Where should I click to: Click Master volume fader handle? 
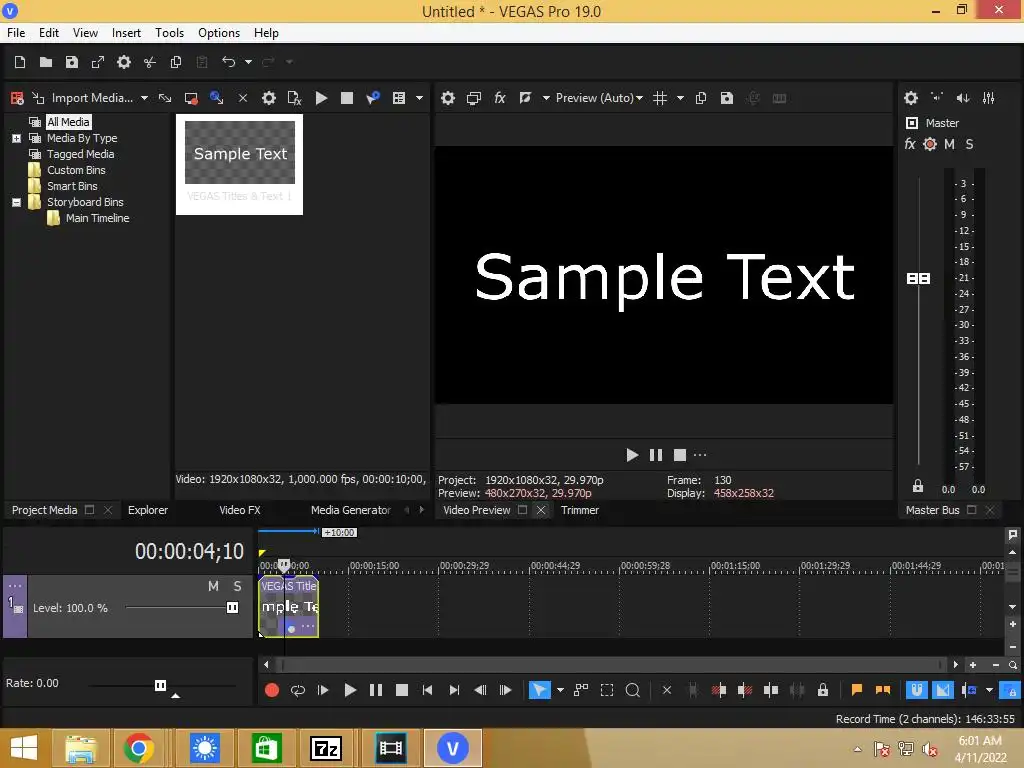tap(919, 279)
